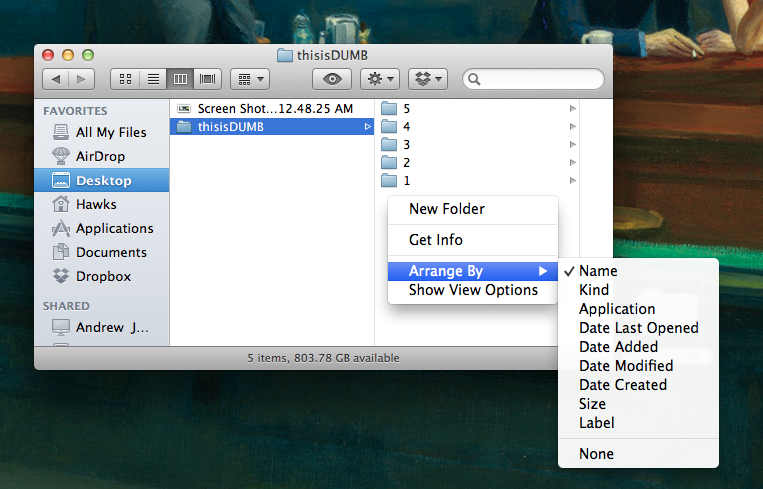Arrange items by Label
Screen dimensions: 763x489
[638, 422]
